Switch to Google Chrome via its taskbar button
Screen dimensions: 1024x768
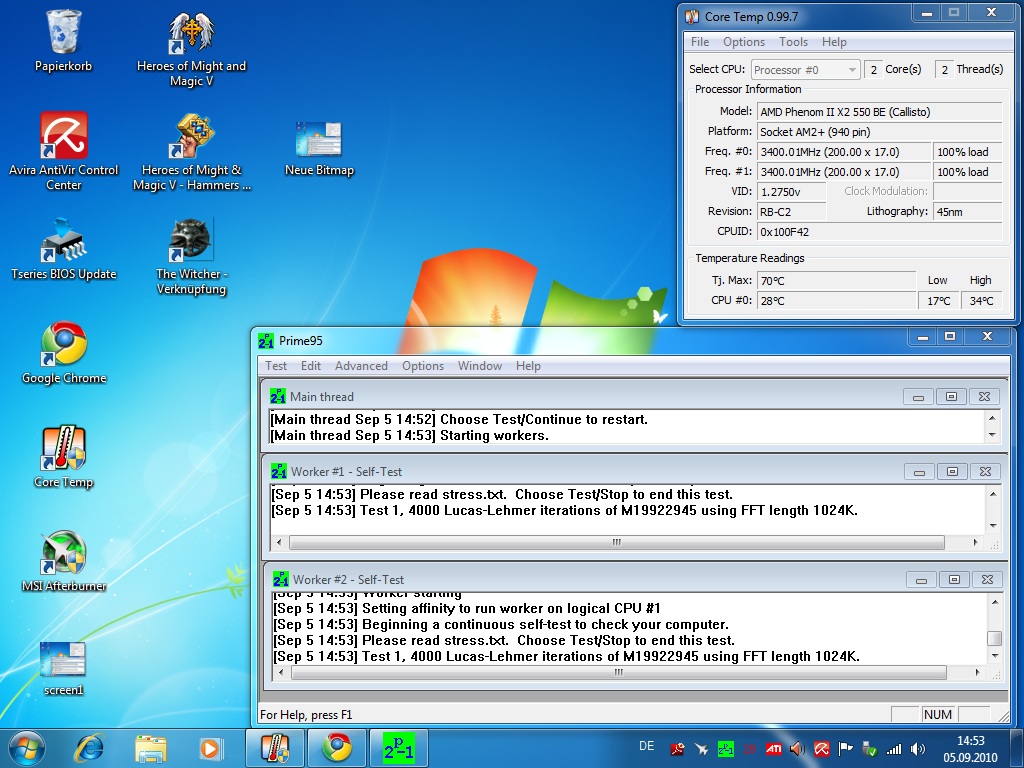pos(336,748)
